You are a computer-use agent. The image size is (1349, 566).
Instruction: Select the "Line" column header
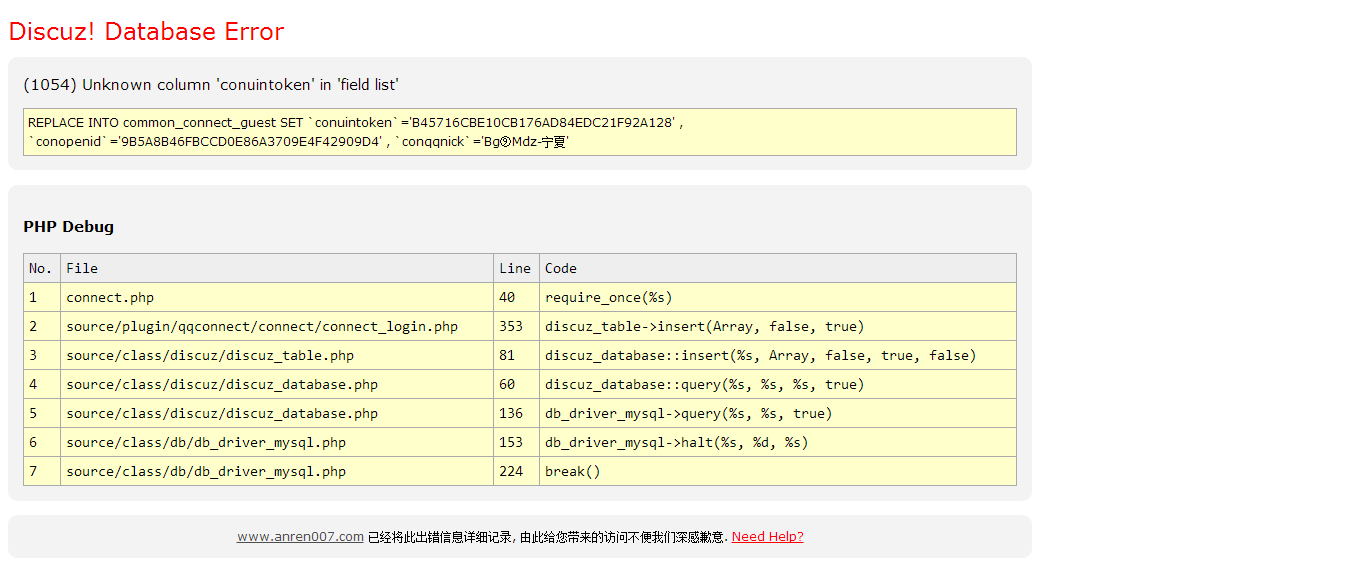point(515,268)
